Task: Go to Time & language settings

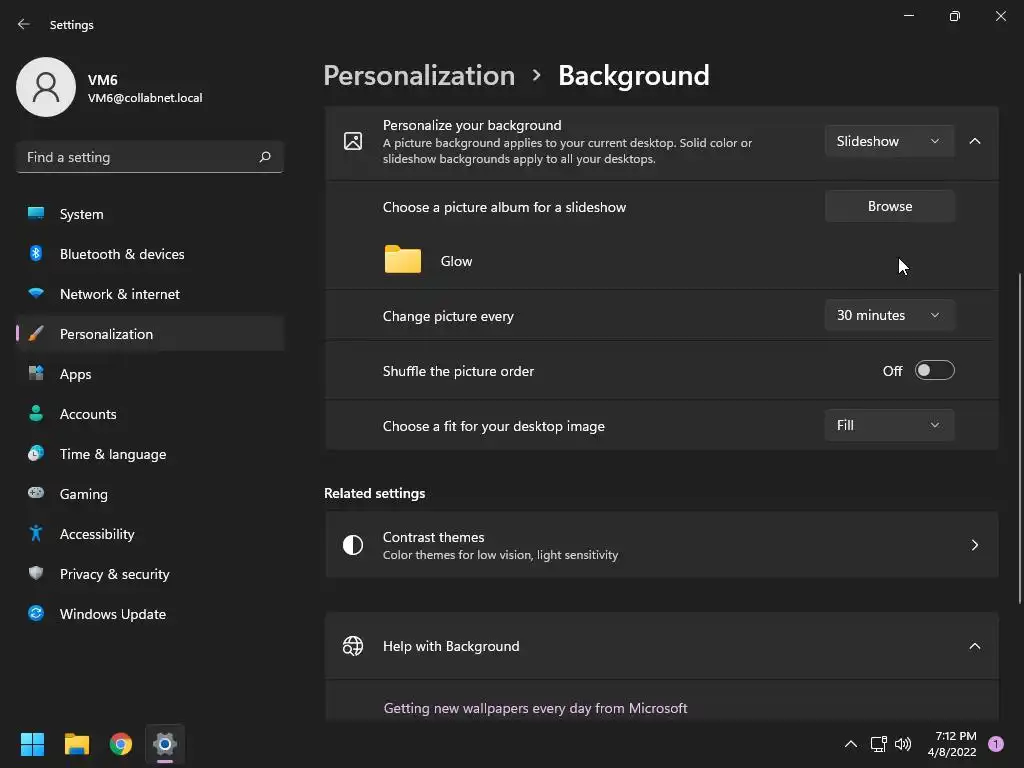Action: 113,454
